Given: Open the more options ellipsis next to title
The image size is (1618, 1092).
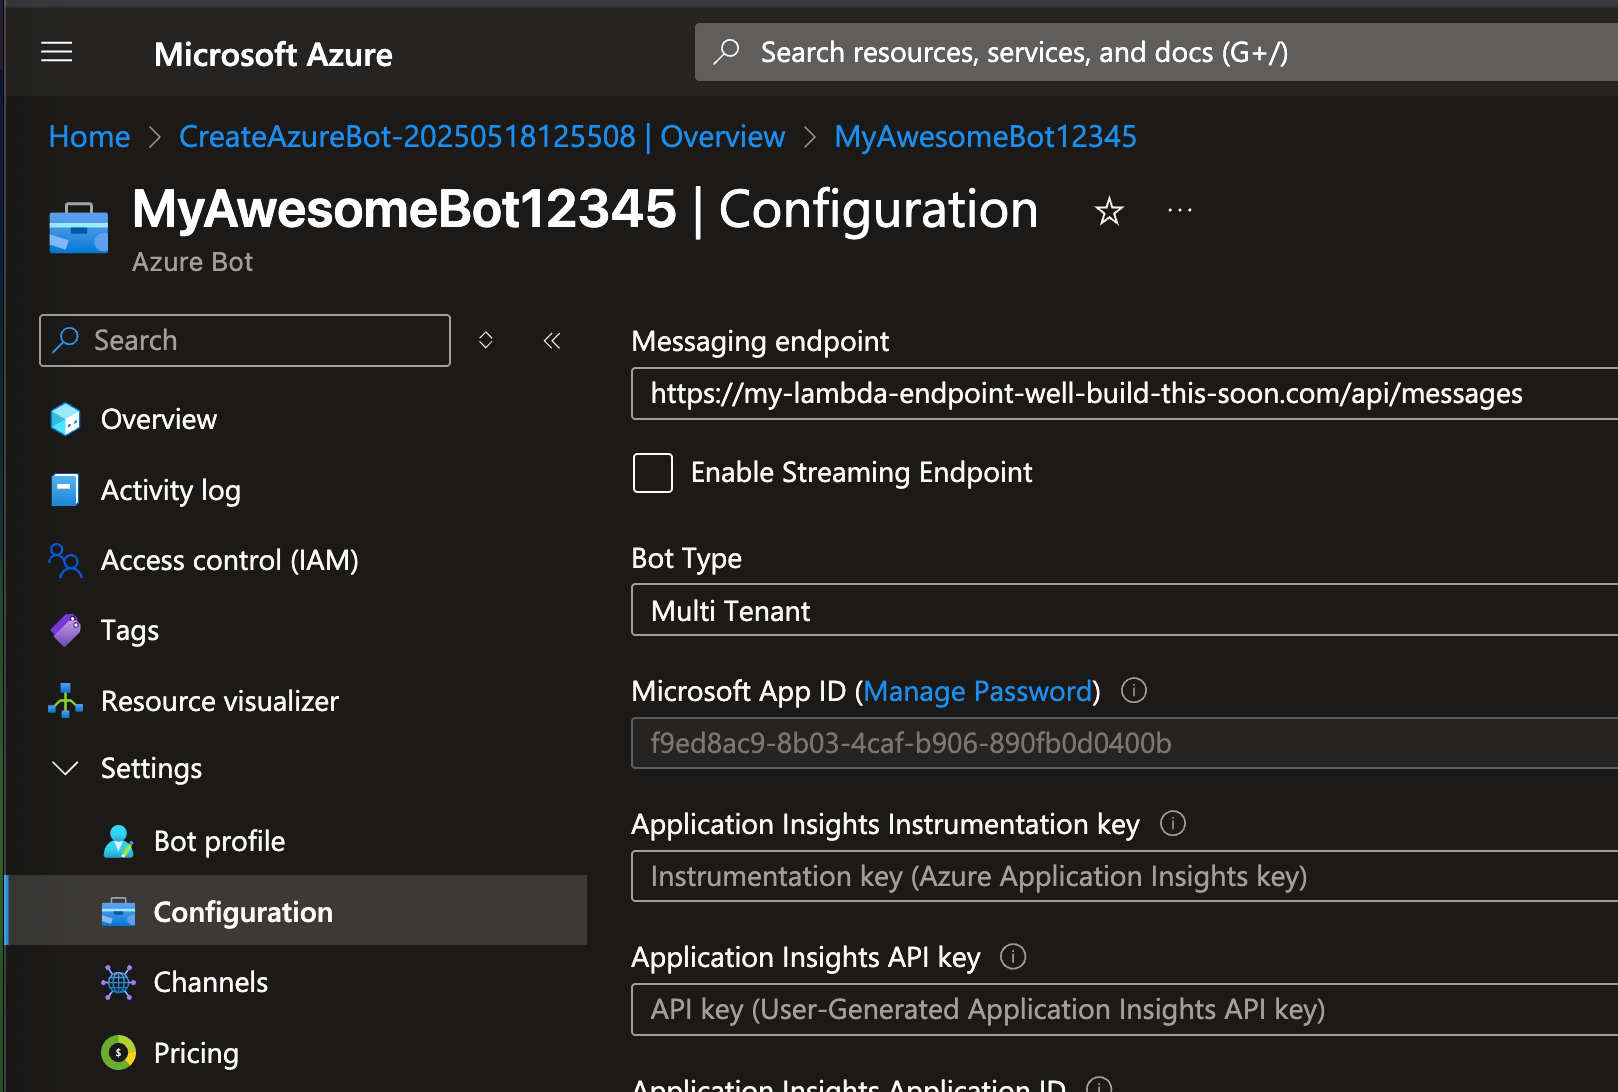Looking at the screenshot, I should click(1179, 211).
